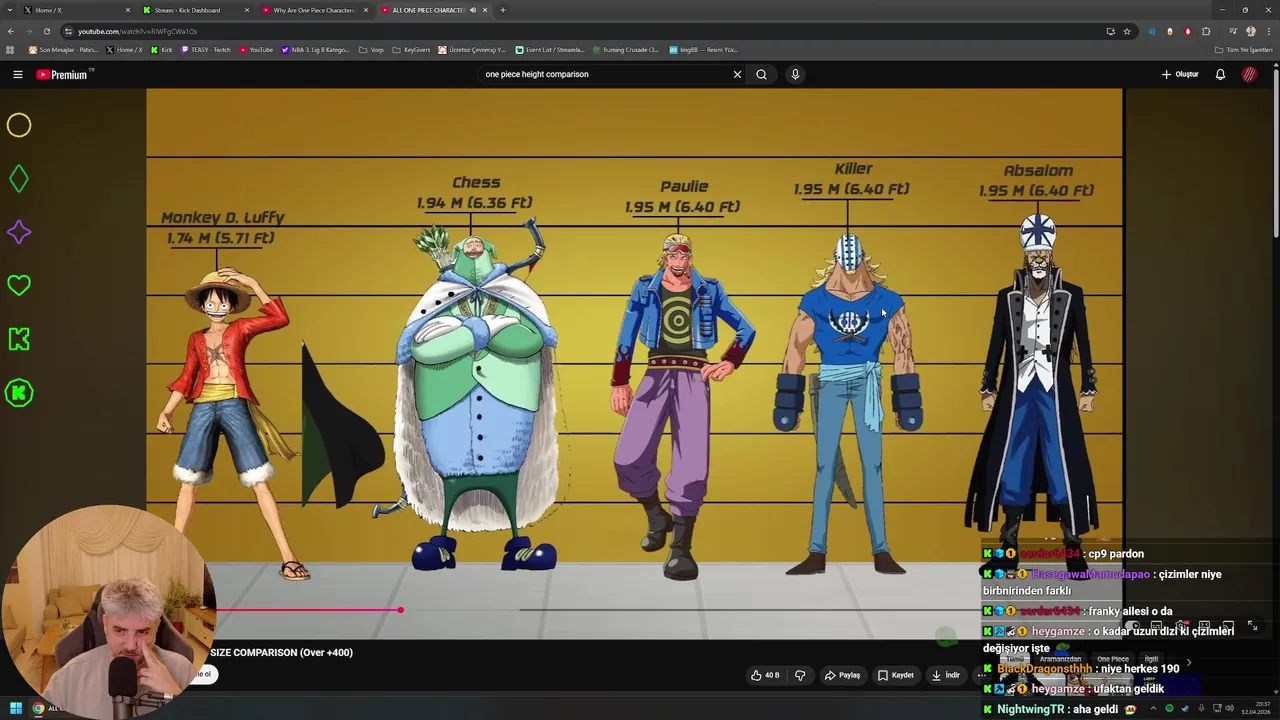The image size is (1280, 720).
Task: Close the 'Stream - Kick Dashboard' tab
Action: click(x=247, y=10)
